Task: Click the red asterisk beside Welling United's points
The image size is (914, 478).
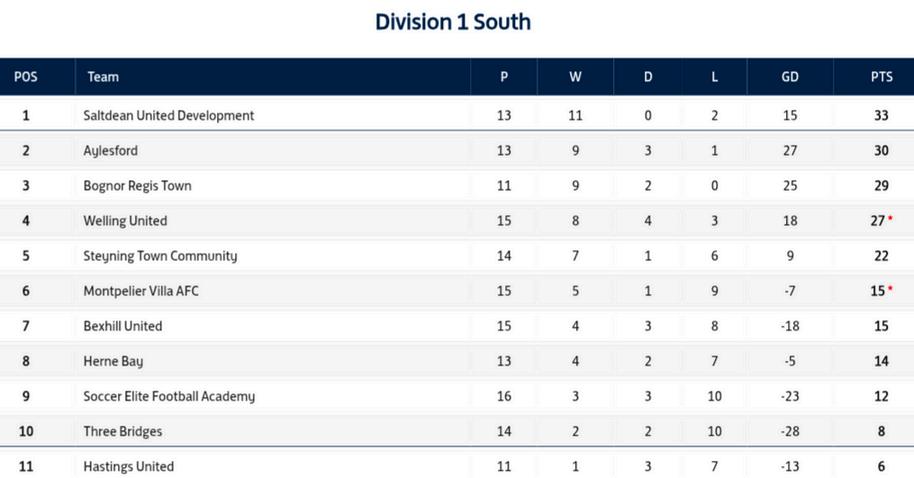Action: pos(890,218)
